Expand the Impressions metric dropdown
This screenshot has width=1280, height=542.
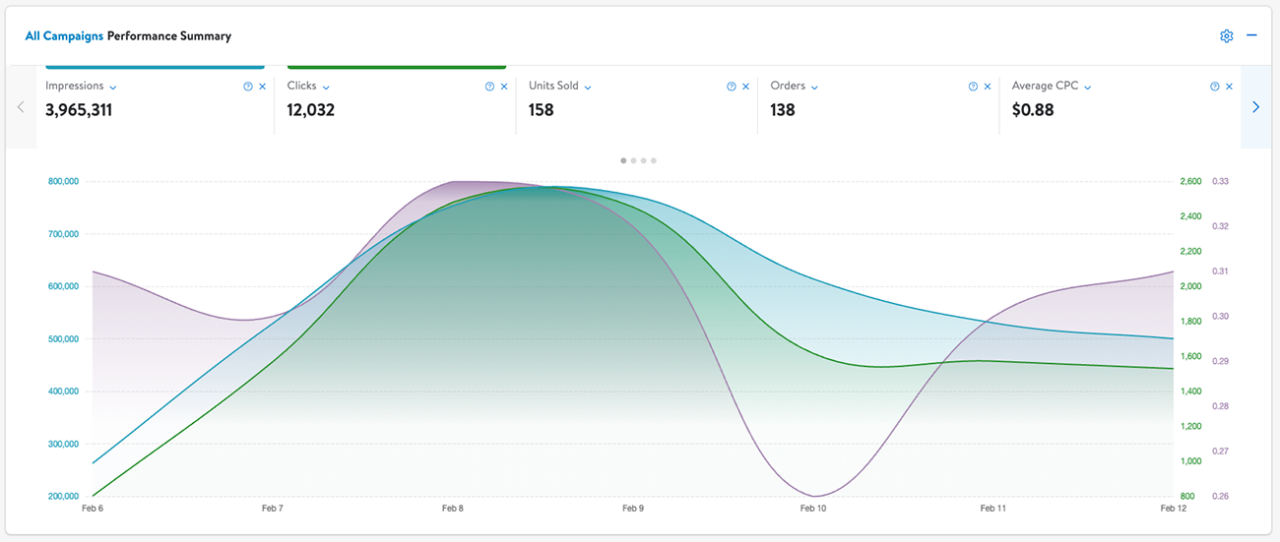113,87
